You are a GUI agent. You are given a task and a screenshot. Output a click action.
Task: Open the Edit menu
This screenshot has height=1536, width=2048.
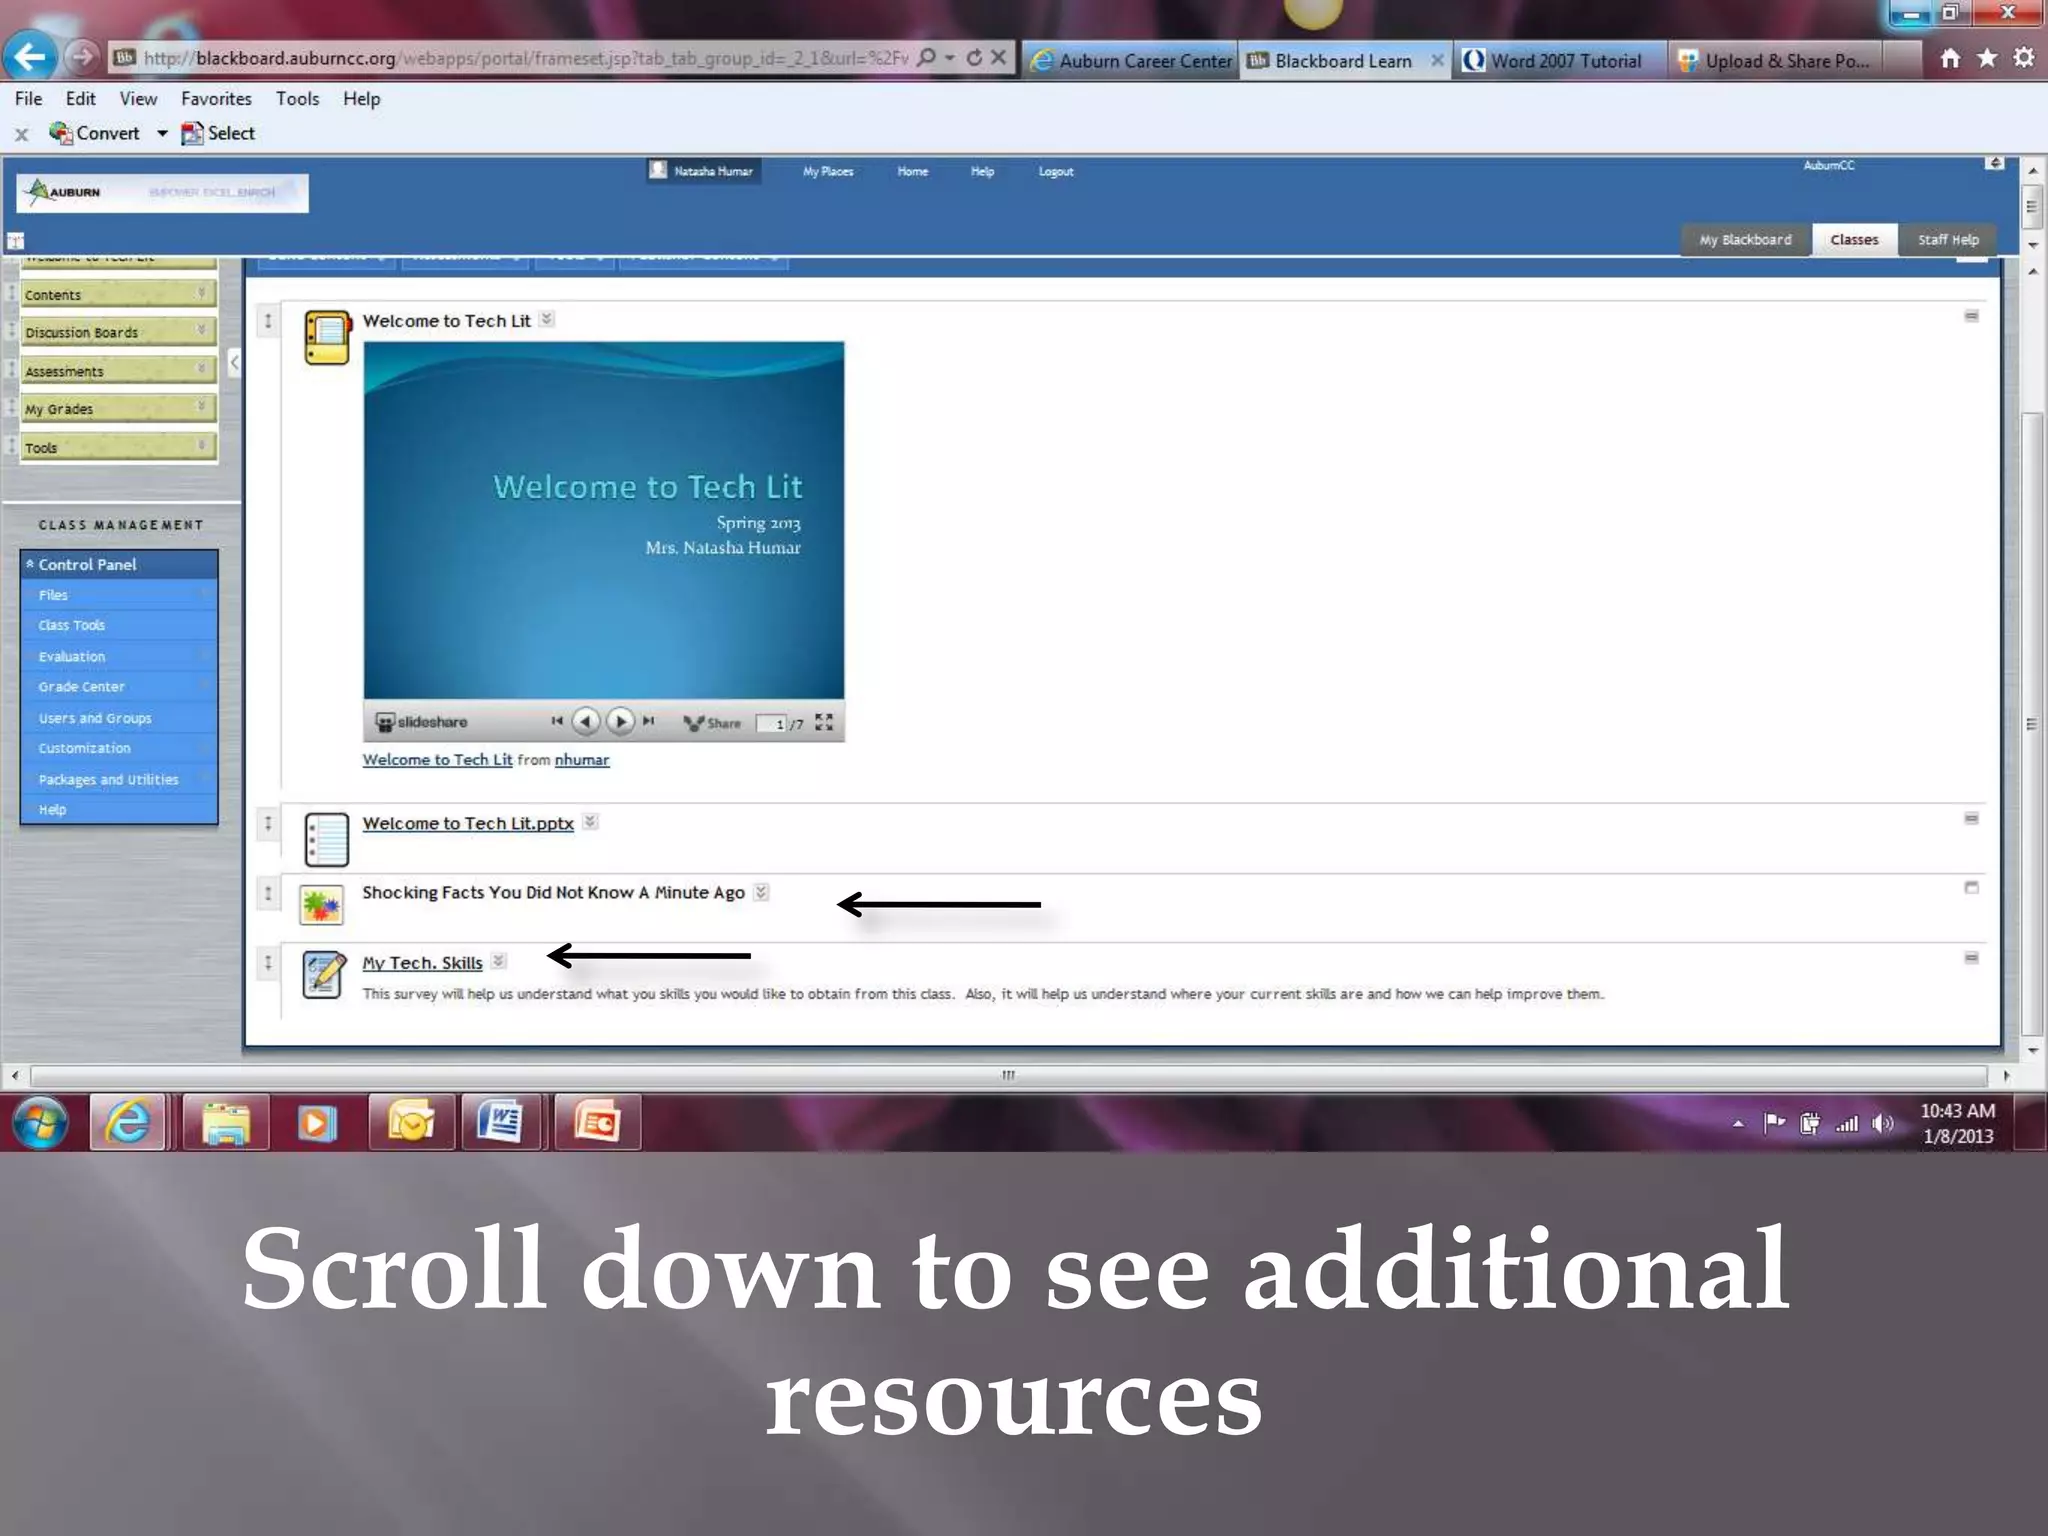[x=80, y=98]
